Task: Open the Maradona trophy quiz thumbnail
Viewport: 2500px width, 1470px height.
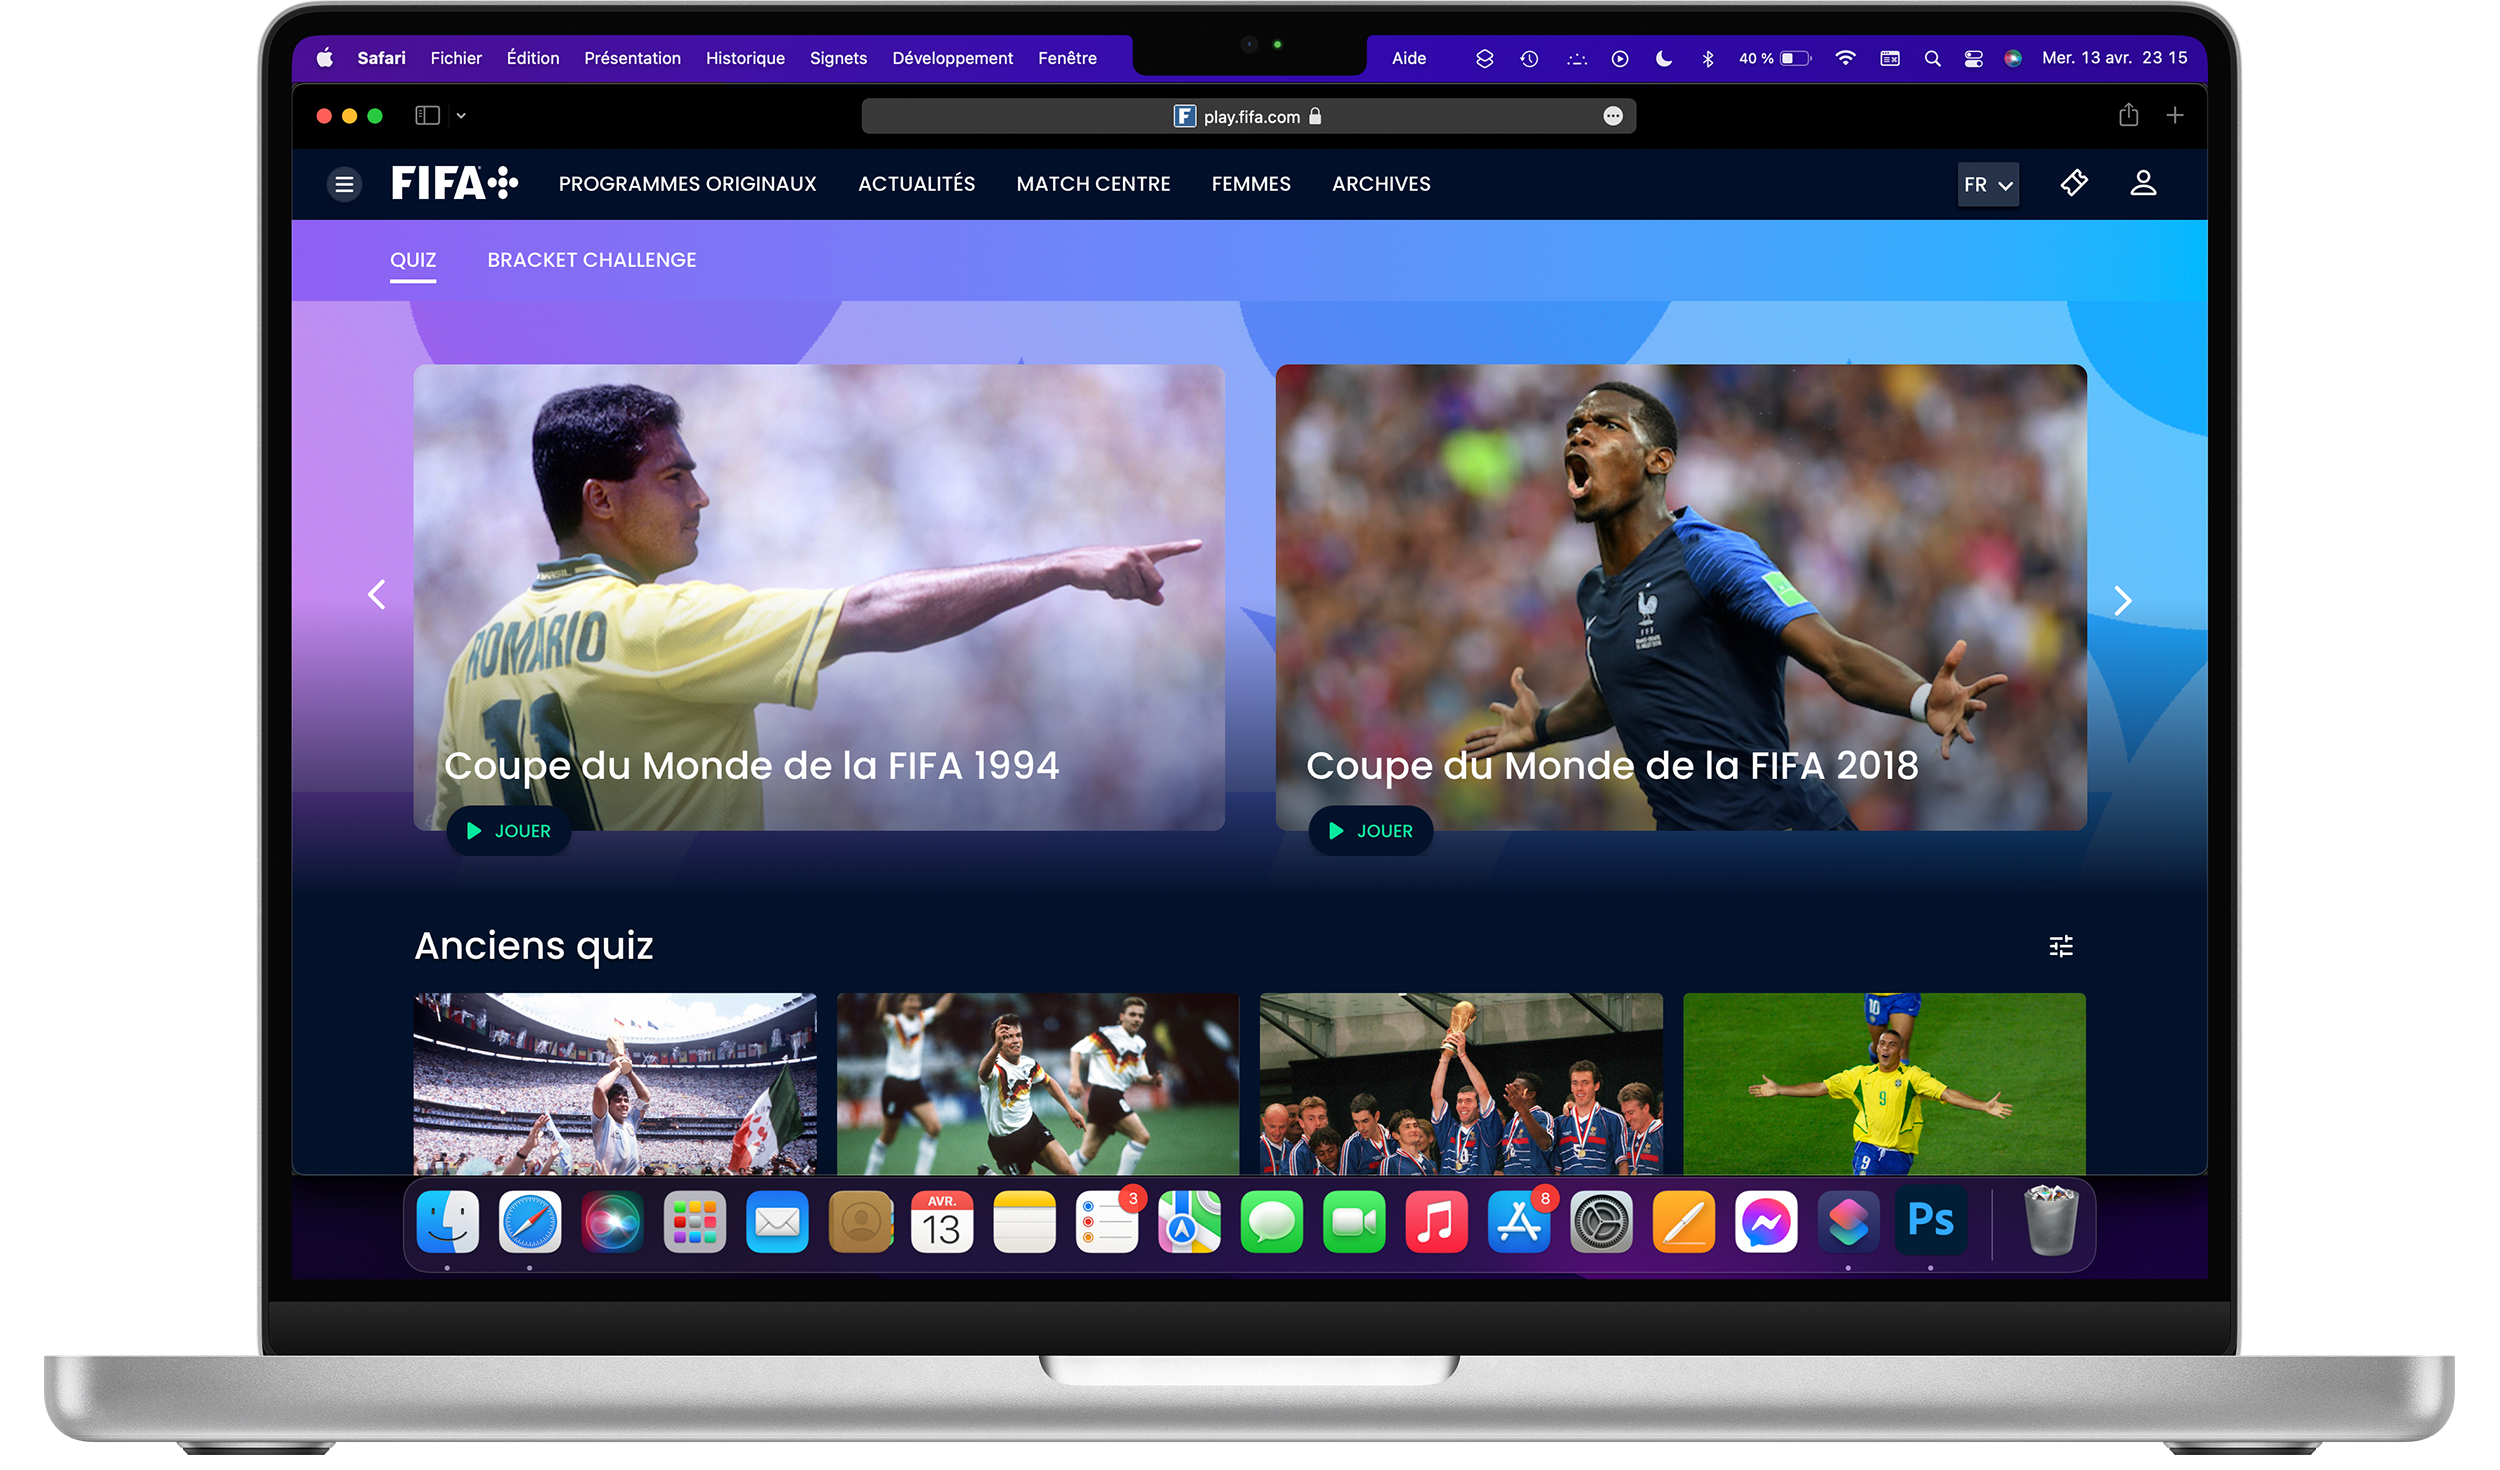Action: coord(615,1083)
